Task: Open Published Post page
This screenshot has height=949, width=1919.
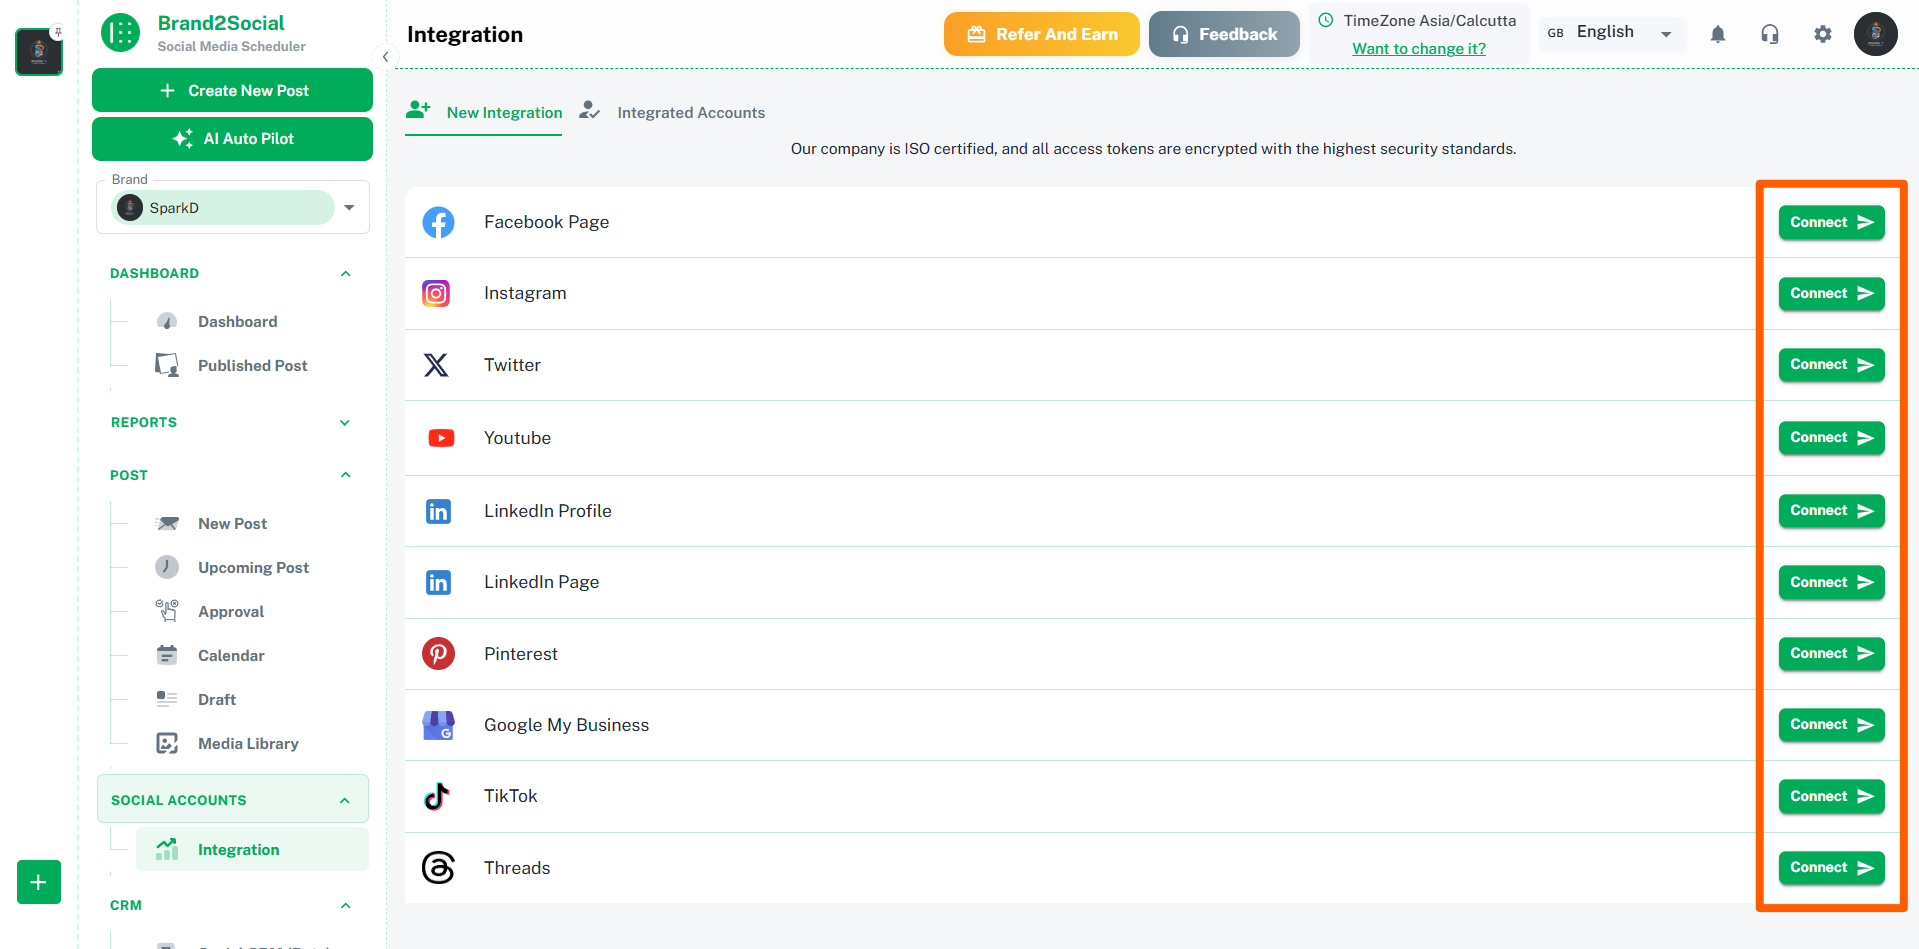Action: (252, 365)
